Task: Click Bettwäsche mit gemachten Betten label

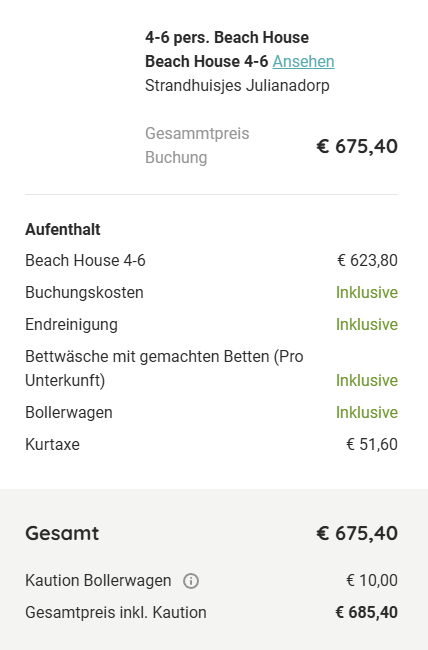Action: [164, 369]
